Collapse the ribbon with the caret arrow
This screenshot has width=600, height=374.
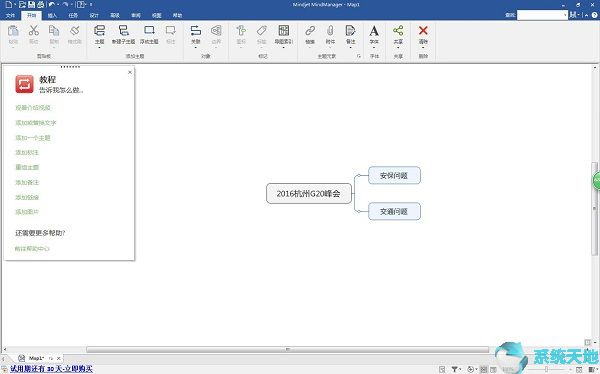coord(586,15)
